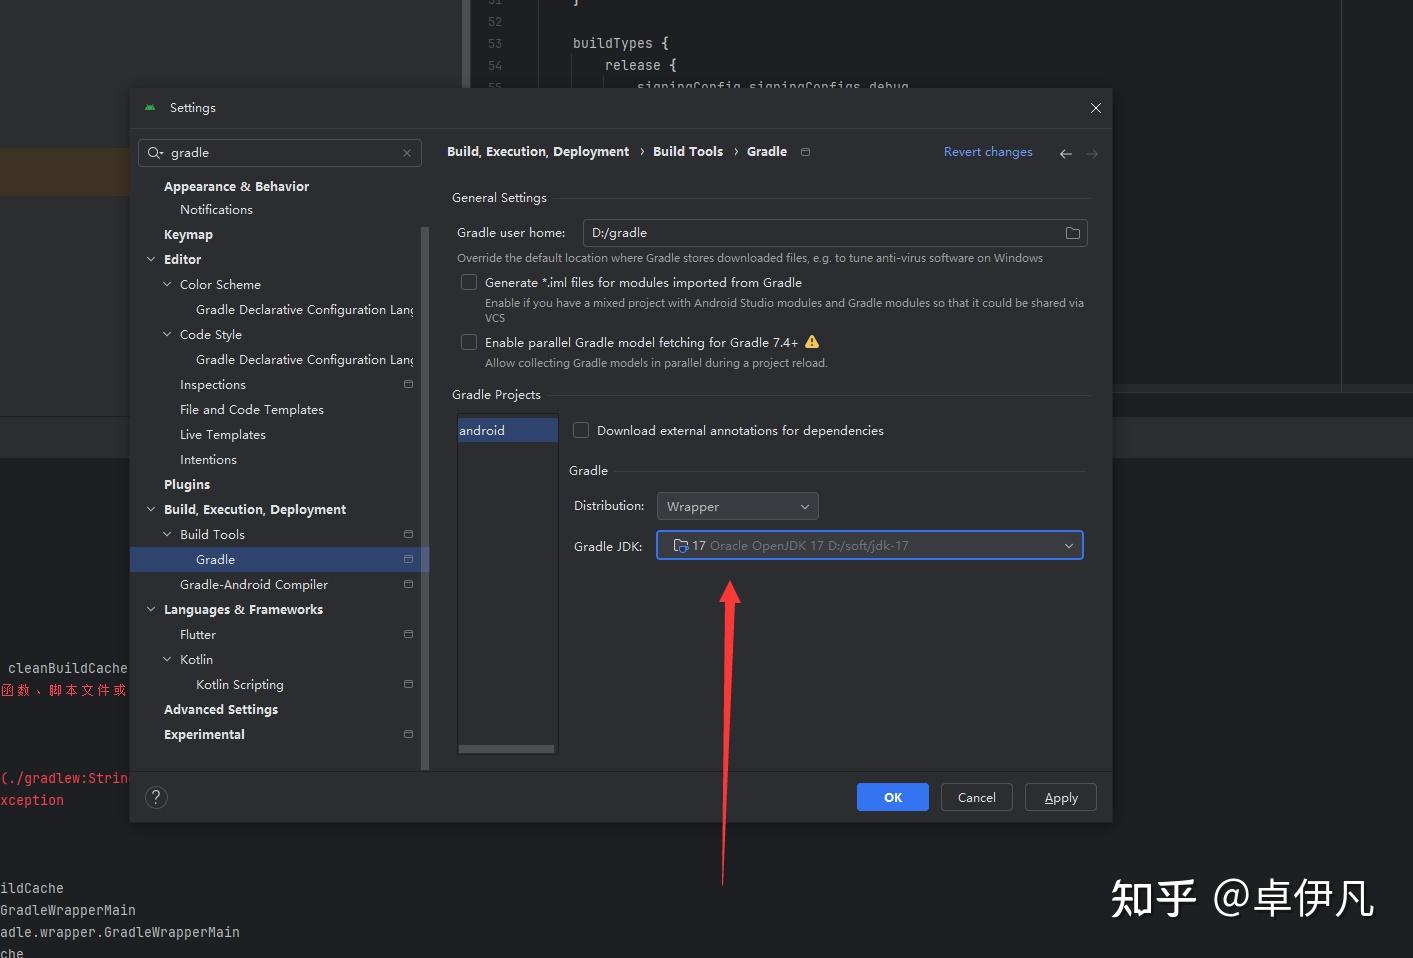Image resolution: width=1413 pixels, height=958 pixels.
Task: Enable parallel Gradle model fetching for Gradle 7.4+
Action: [x=469, y=341]
